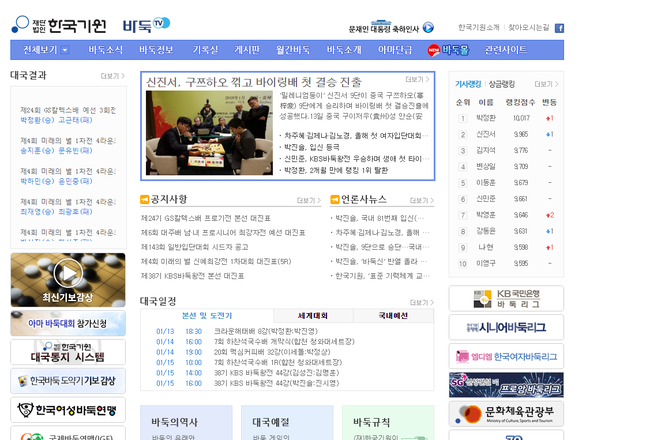Switch to 기사랭킹 tab
Screen dimensions: 650x440
coord(468,84)
